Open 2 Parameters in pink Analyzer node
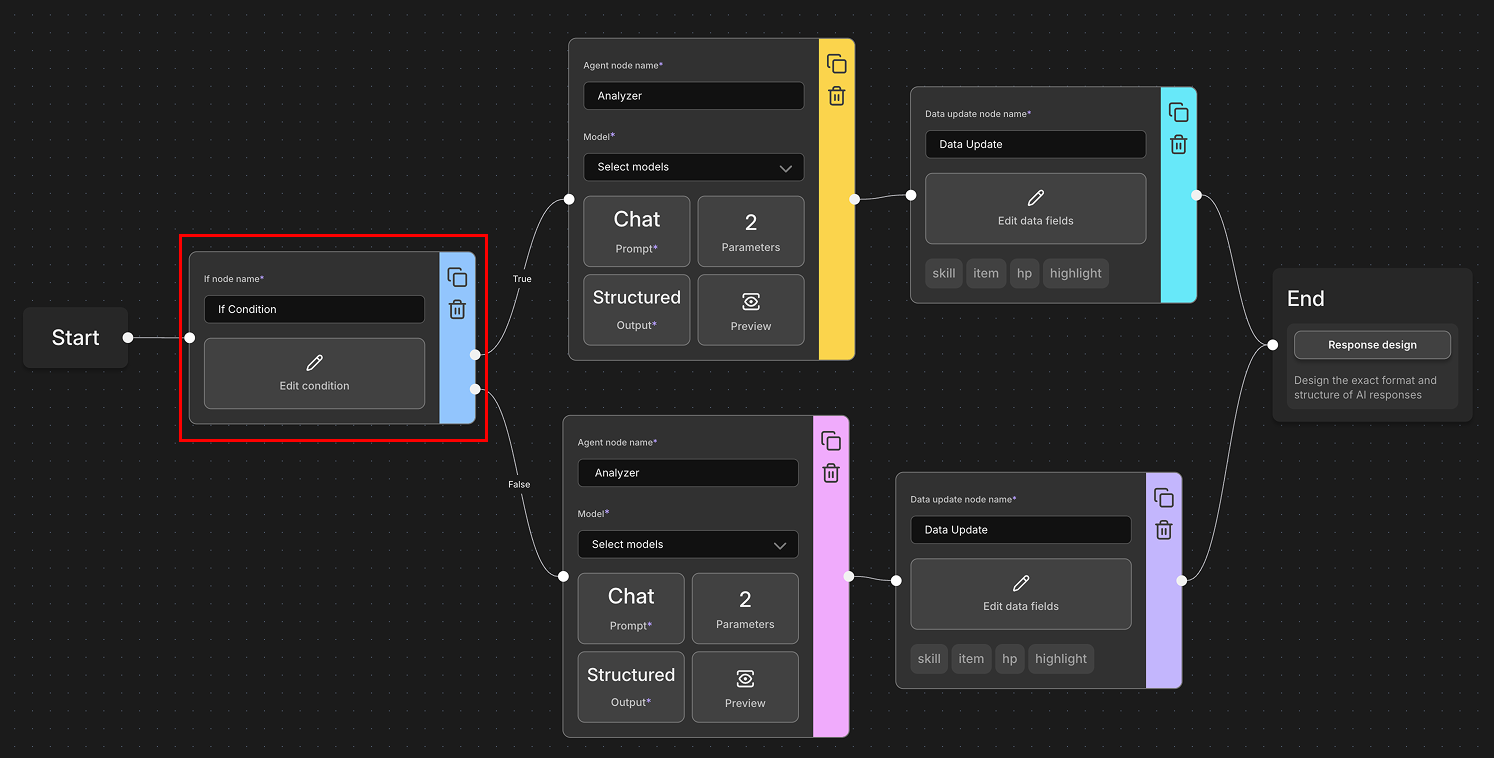 click(x=745, y=608)
